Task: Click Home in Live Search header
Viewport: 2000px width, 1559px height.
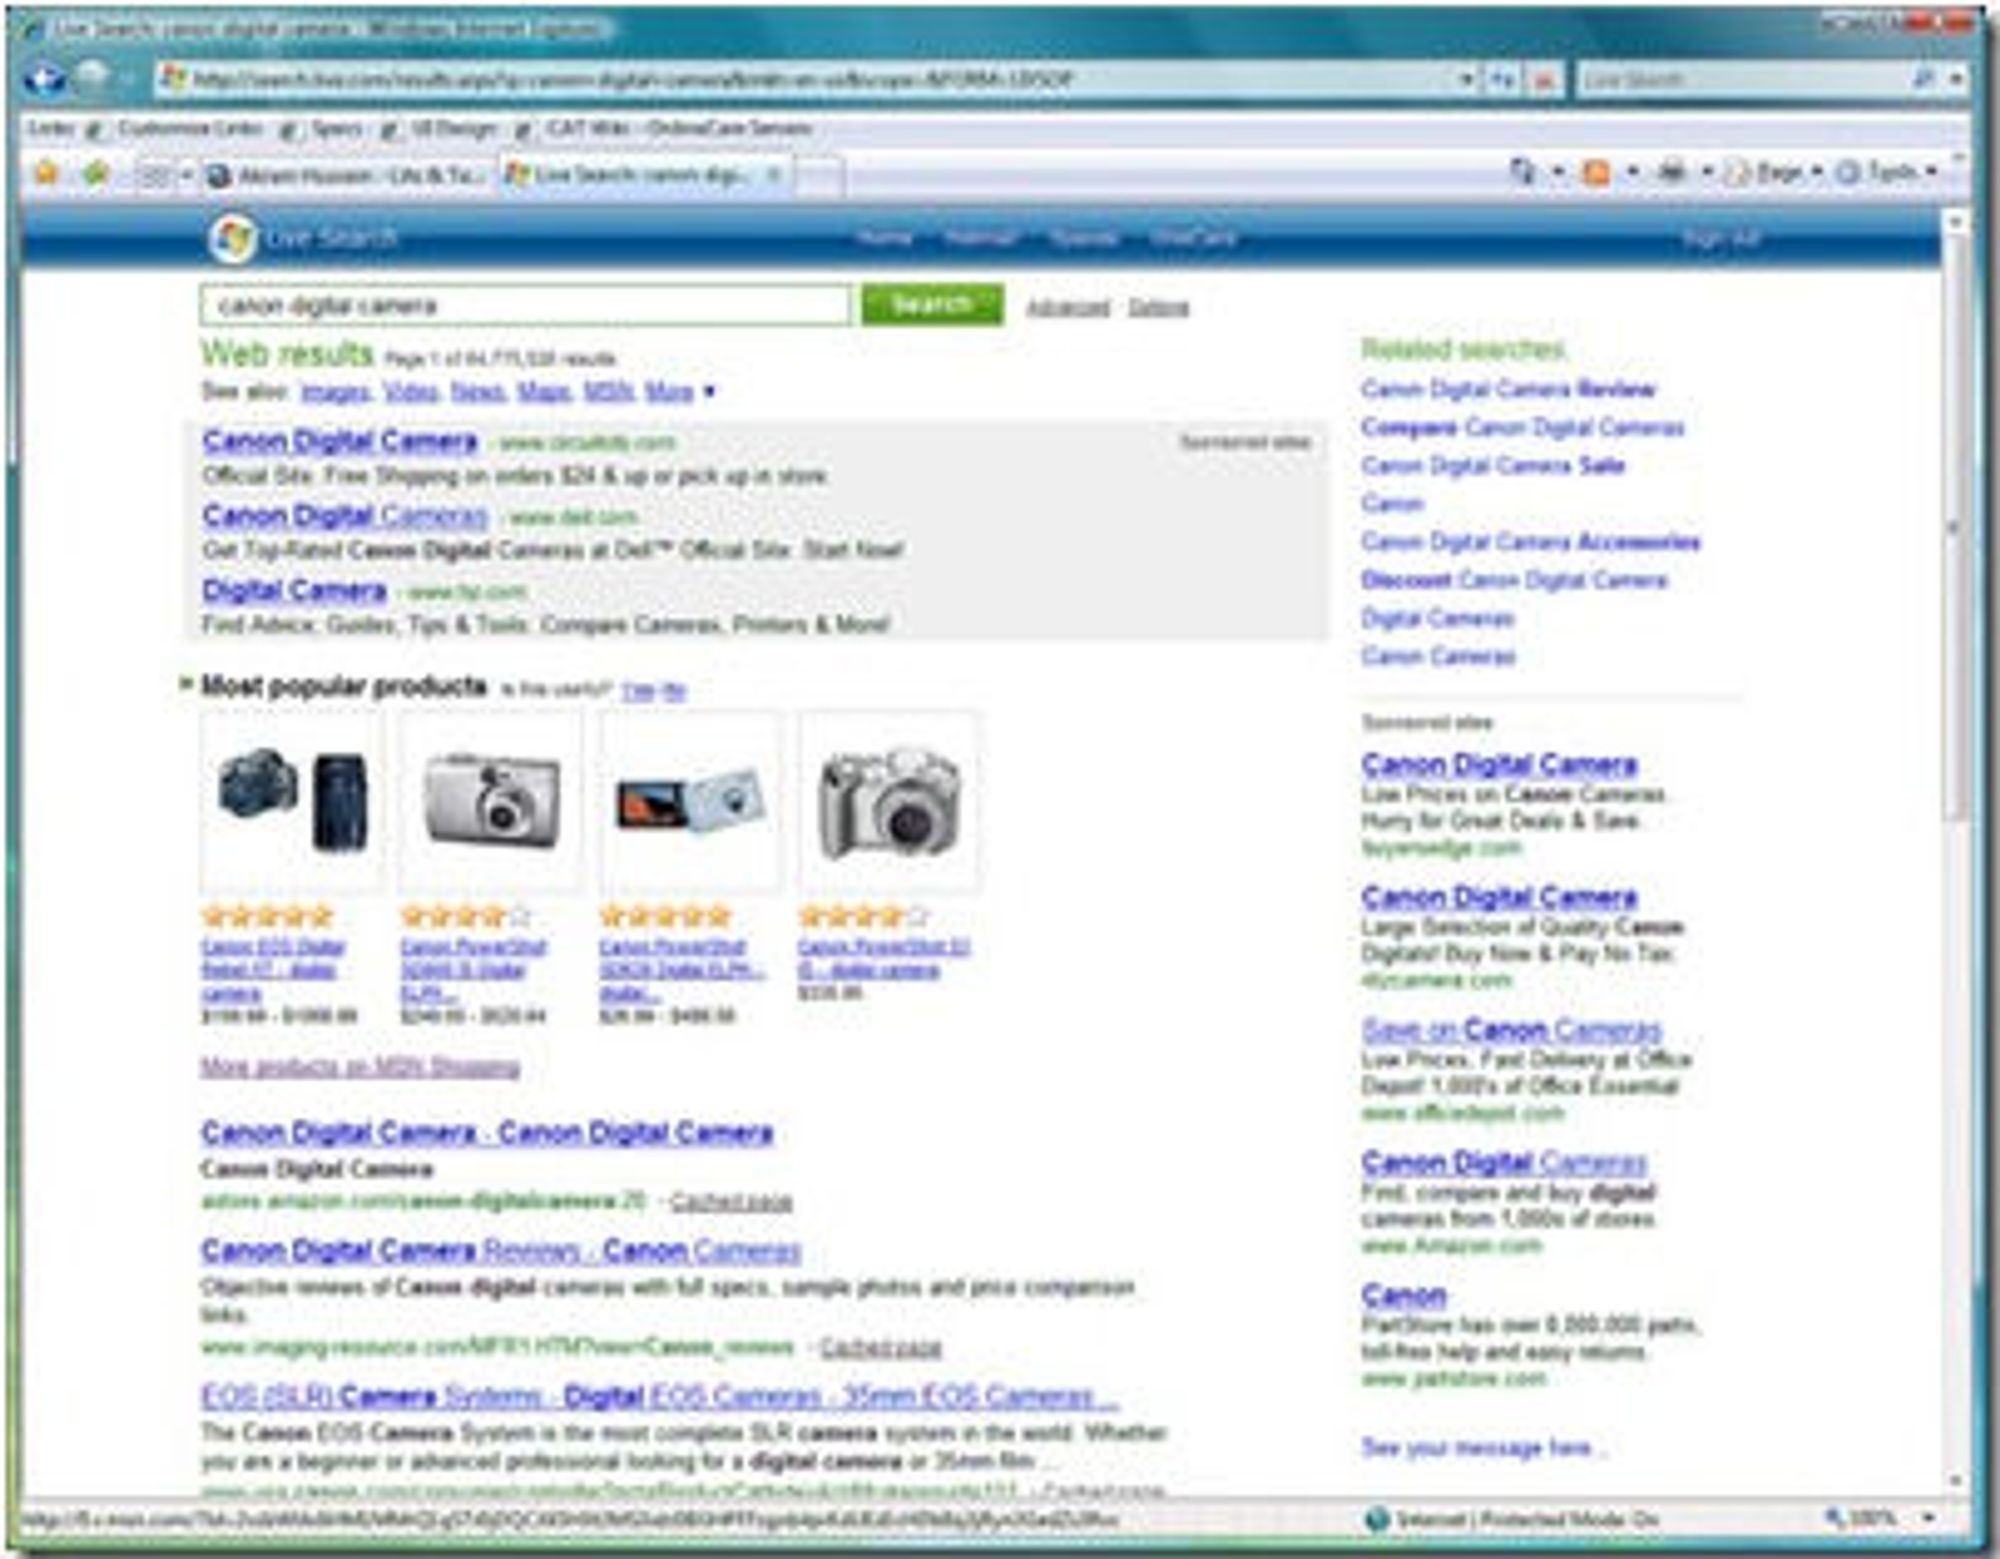Action: coord(885,238)
